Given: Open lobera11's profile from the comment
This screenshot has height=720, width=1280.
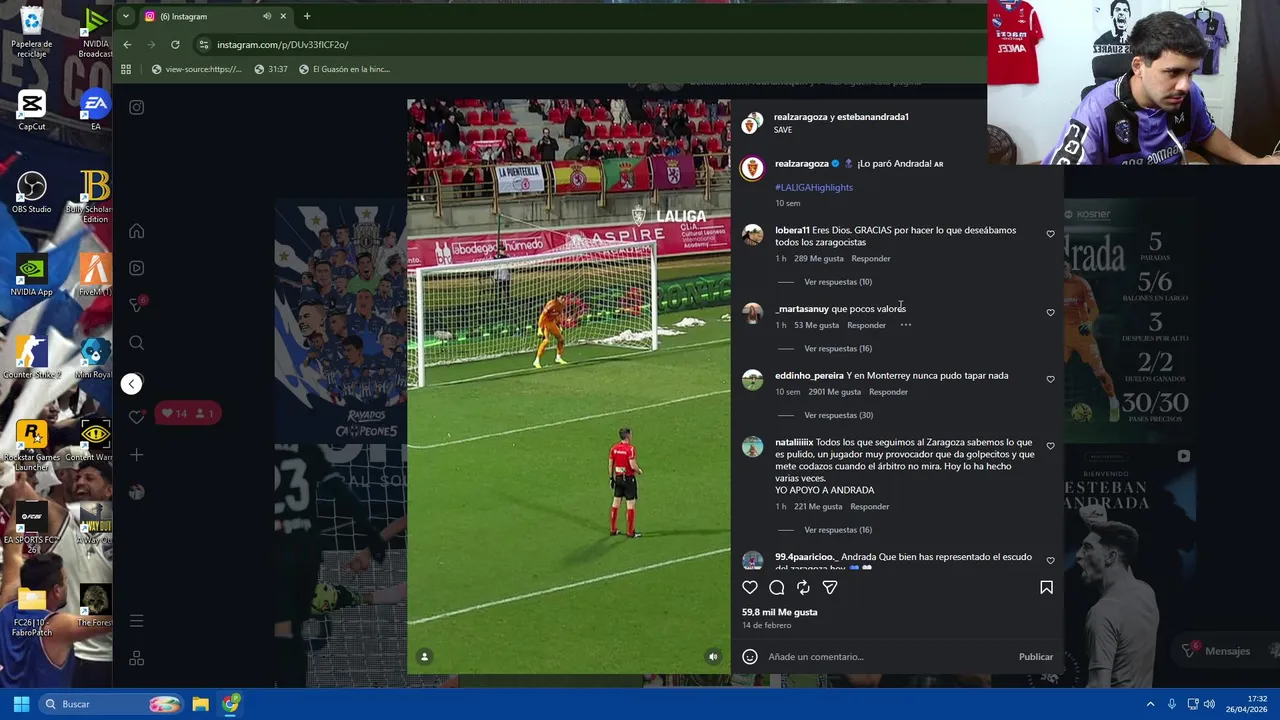Looking at the screenshot, I should coord(792,230).
